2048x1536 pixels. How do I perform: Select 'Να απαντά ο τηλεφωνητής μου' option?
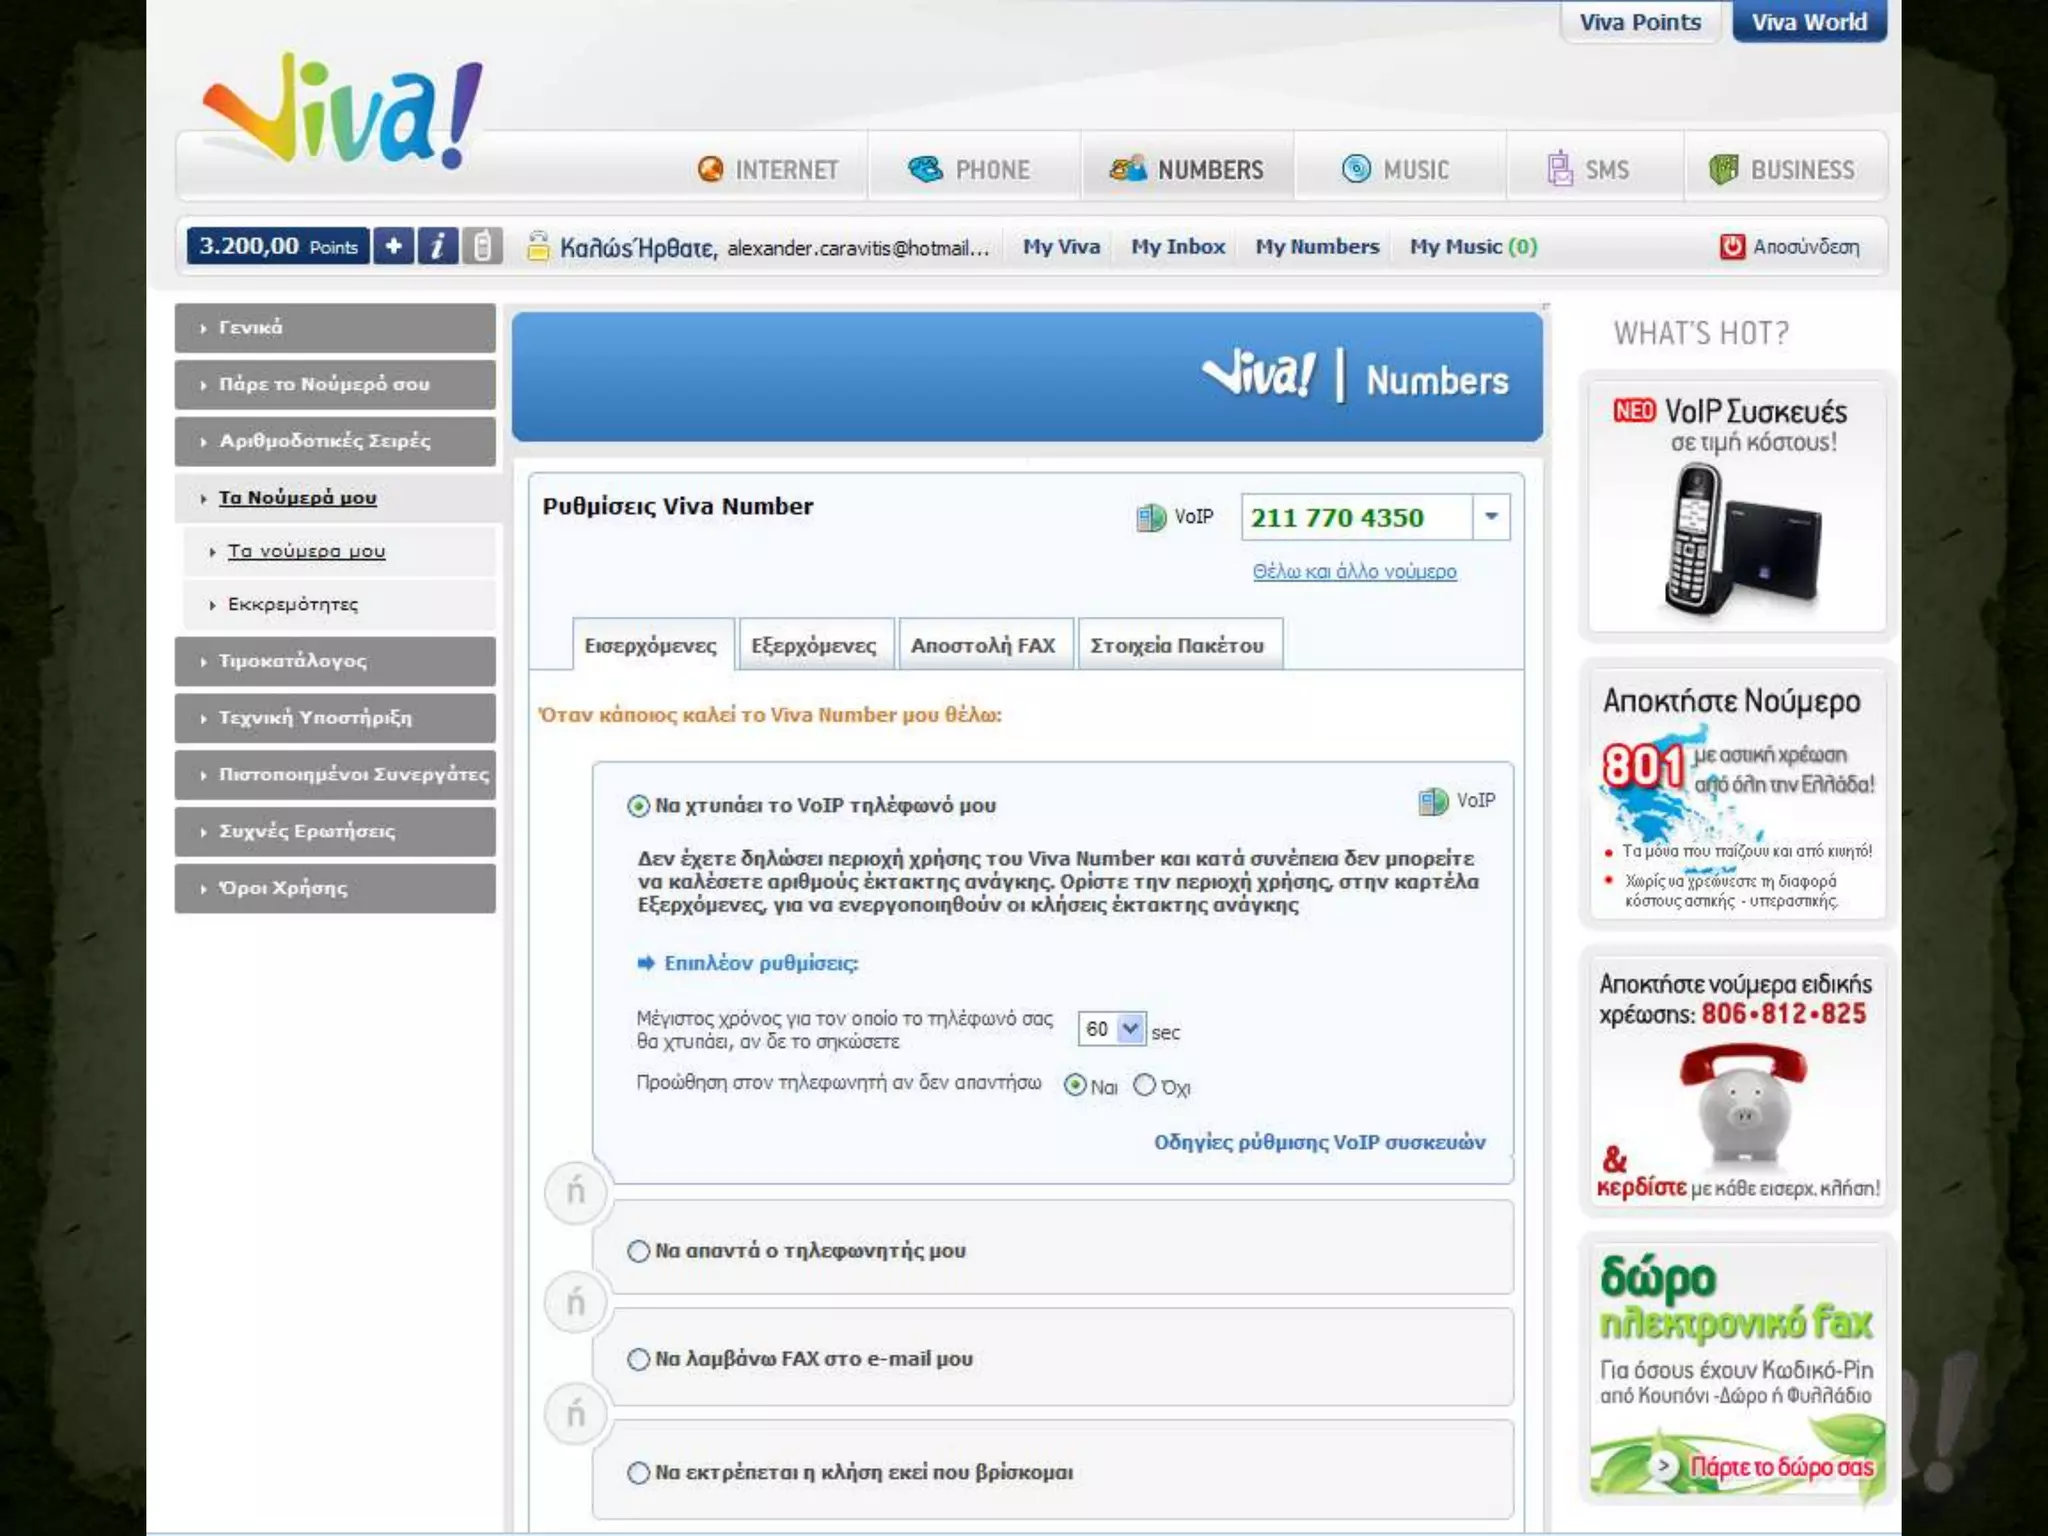(x=638, y=1251)
